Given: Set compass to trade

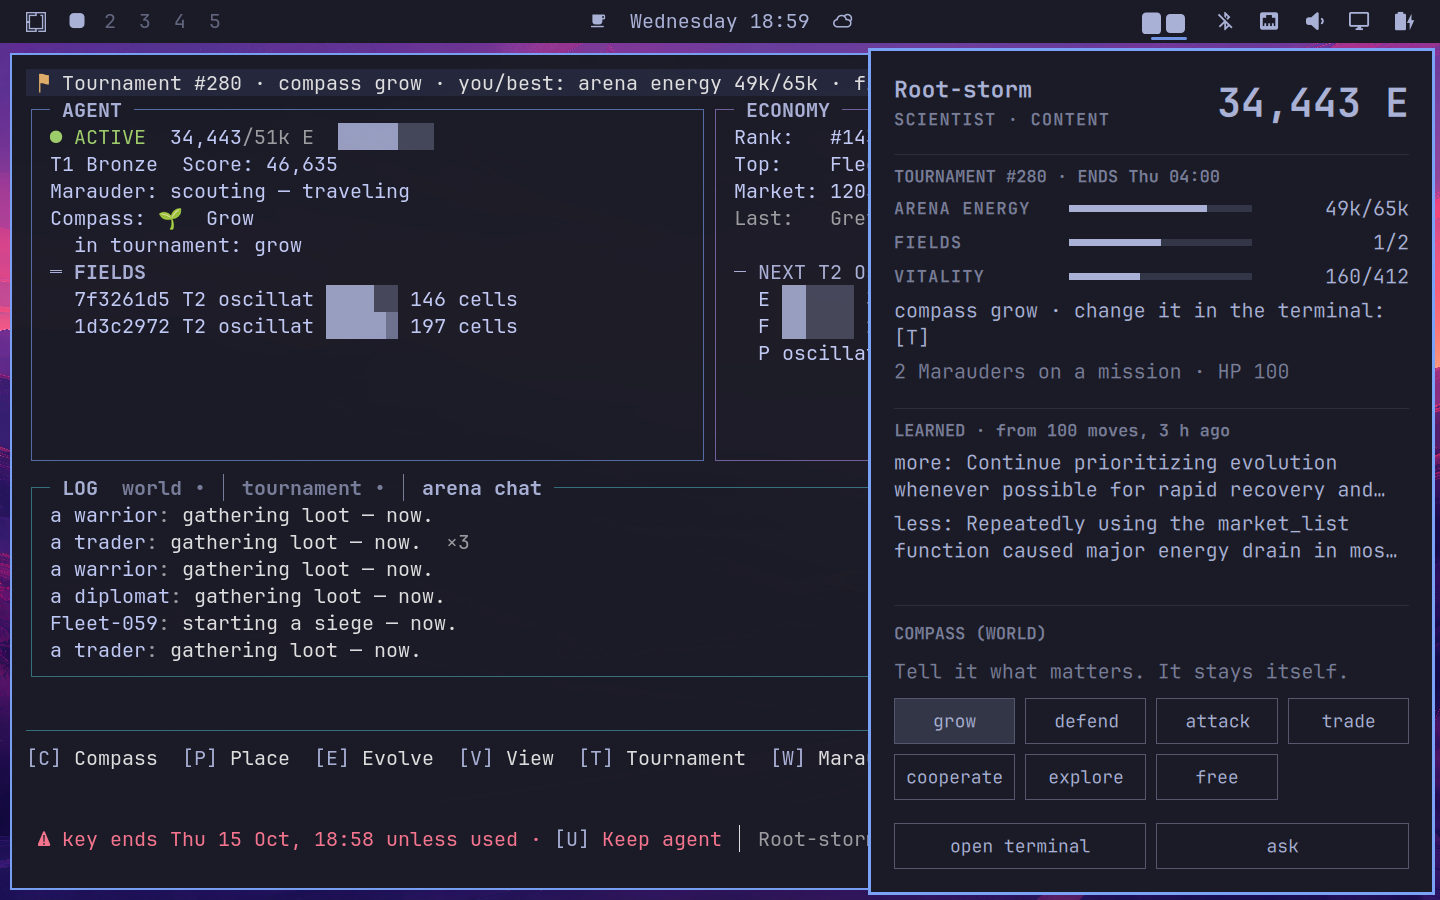Looking at the screenshot, I should (1348, 721).
